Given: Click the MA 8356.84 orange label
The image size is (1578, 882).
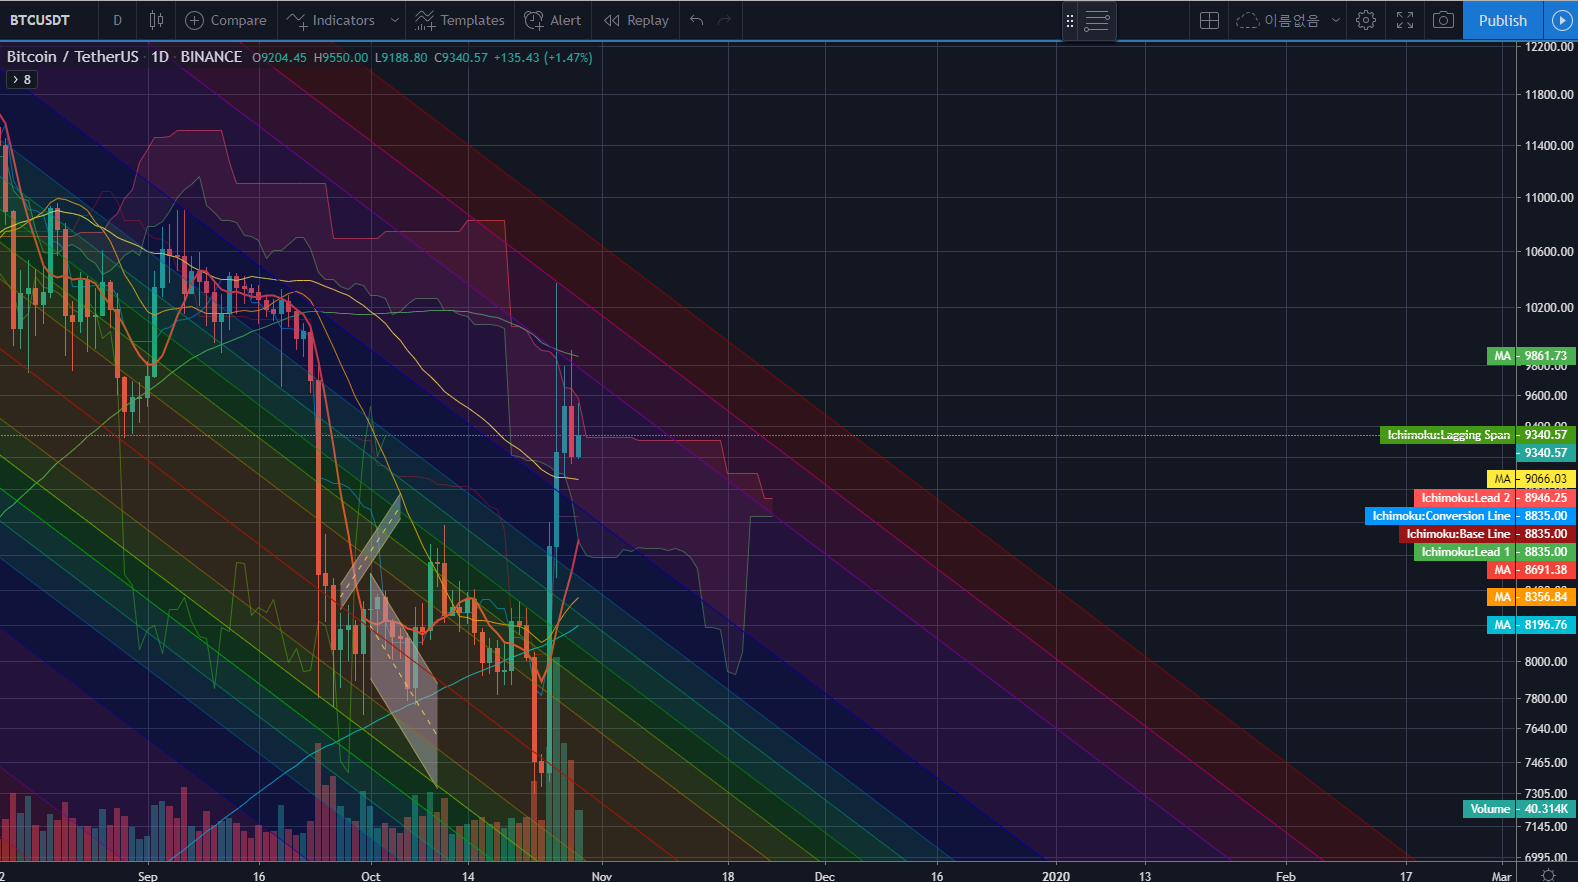Looking at the screenshot, I should (x=1532, y=597).
